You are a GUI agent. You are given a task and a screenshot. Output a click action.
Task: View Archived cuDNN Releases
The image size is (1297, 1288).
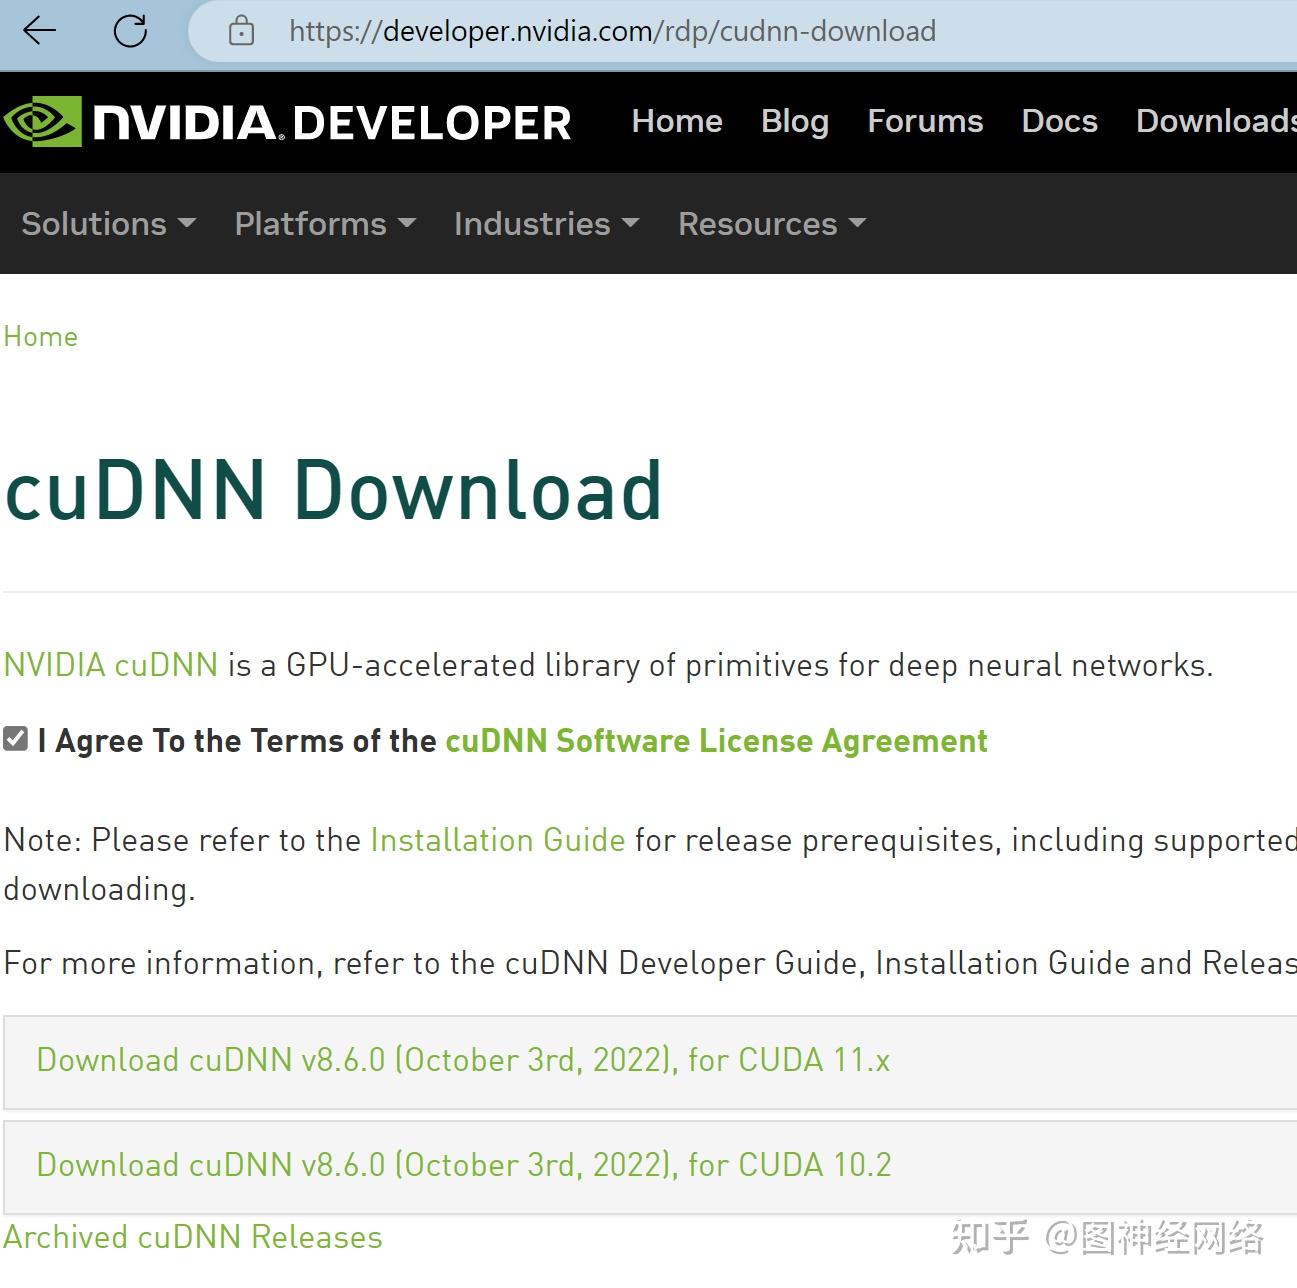[x=192, y=1237]
